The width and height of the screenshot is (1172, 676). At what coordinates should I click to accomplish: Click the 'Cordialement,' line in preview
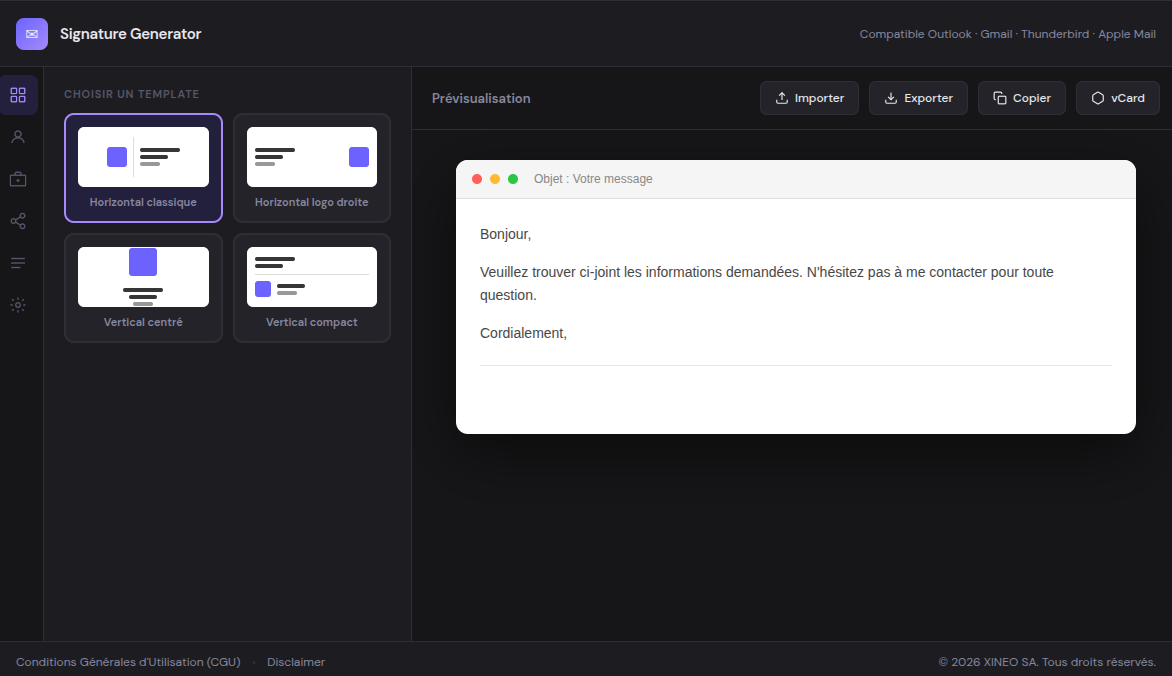523,333
